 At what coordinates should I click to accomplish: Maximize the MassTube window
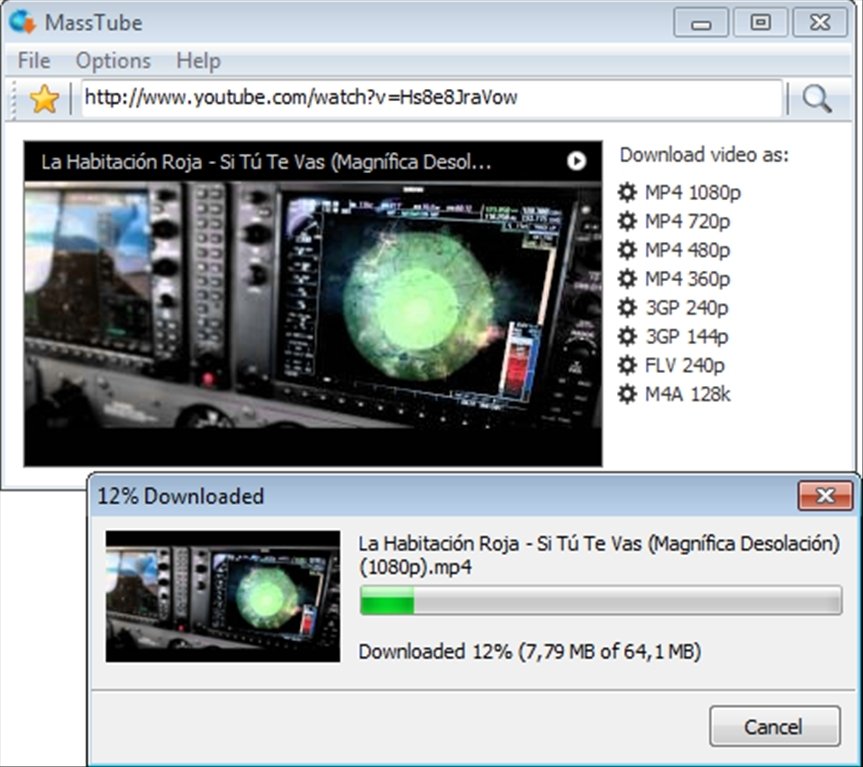point(761,23)
